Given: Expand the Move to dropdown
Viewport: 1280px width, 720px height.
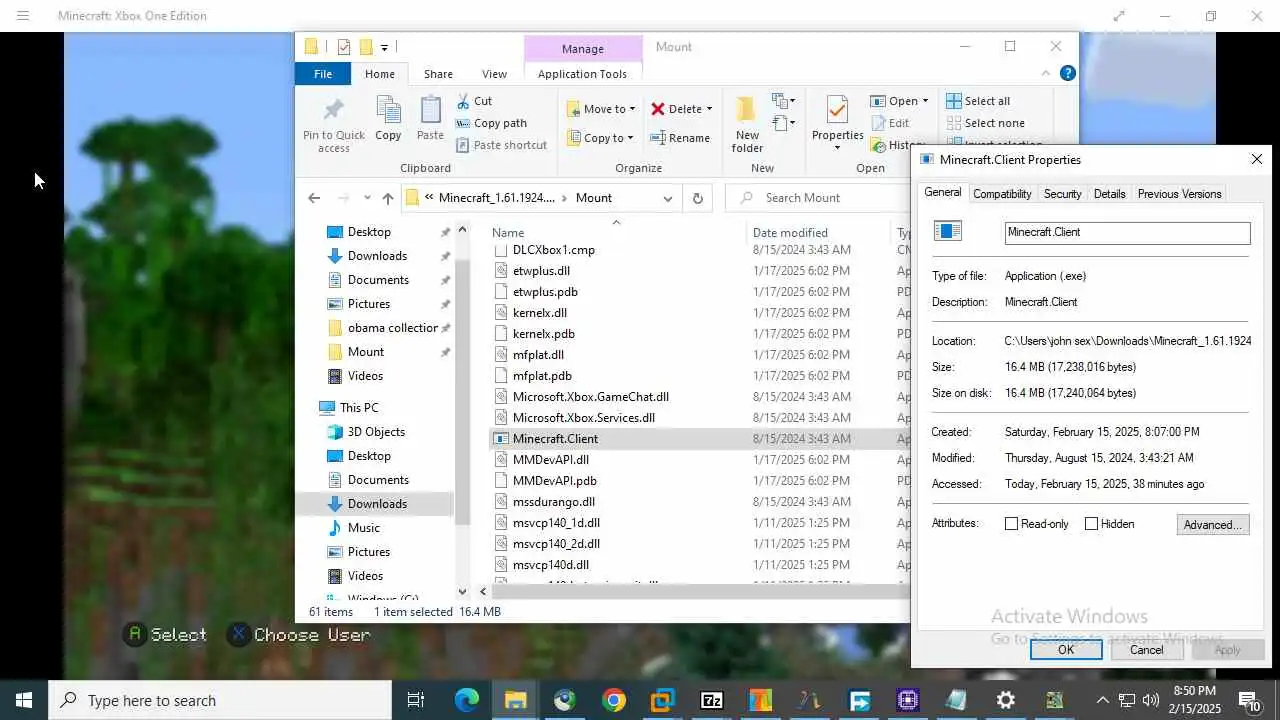Looking at the screenshot, I should tap(632, 109).
